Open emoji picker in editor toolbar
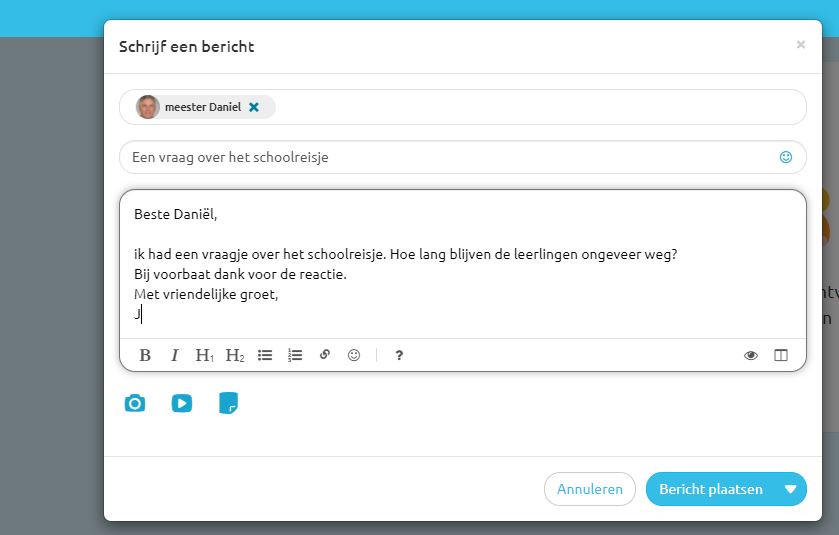This screenshot has height=535, width=839. (354, 355)
